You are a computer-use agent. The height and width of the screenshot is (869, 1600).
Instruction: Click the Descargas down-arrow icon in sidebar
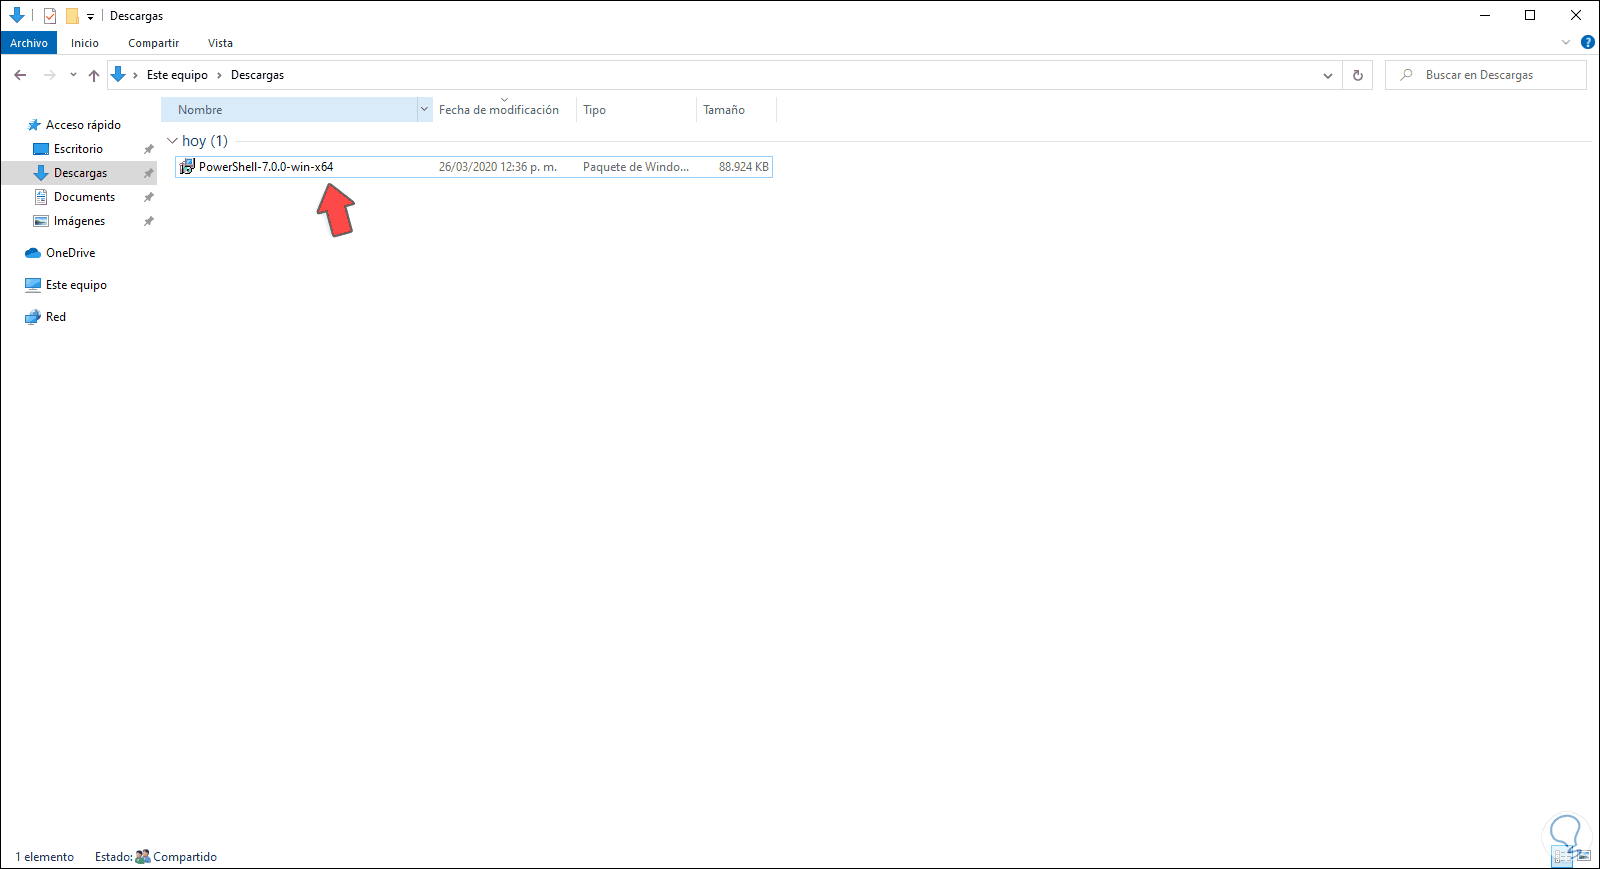[x=41, y=173]
